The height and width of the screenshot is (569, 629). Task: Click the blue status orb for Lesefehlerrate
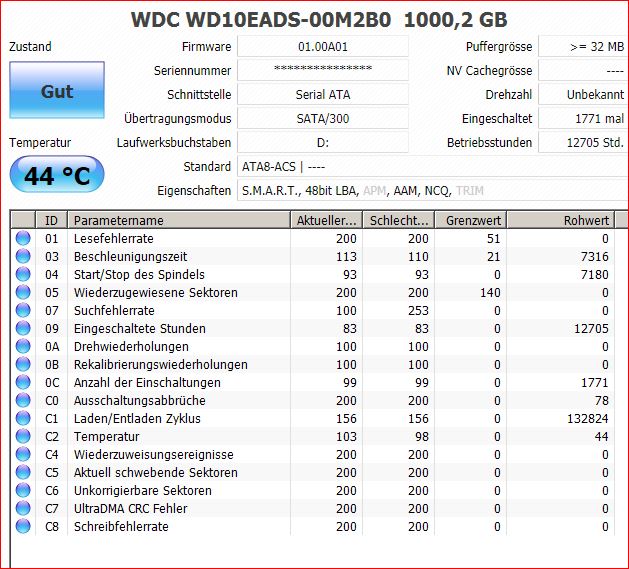coord(23,238)
